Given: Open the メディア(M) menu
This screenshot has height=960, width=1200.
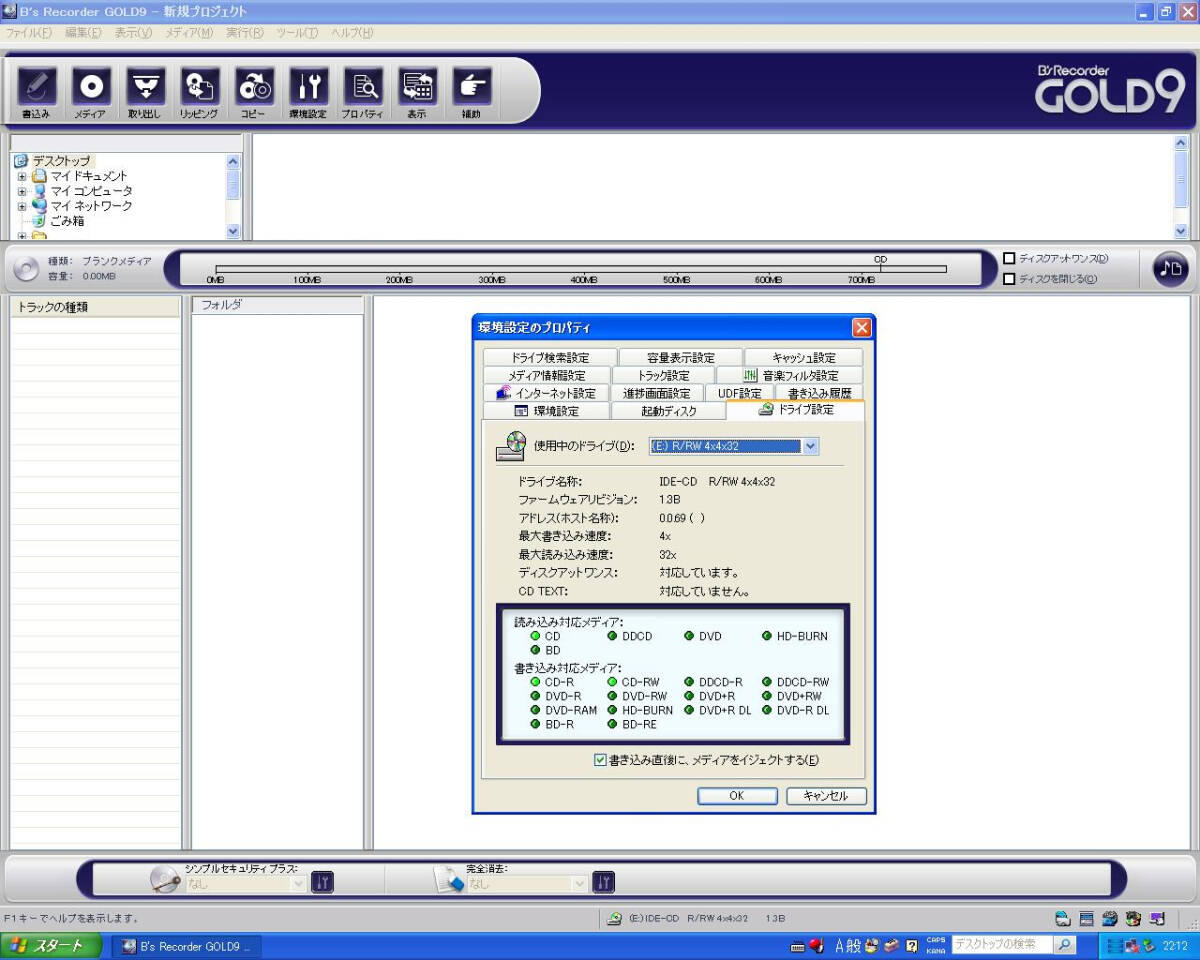Looking at the screenshot, I should click(x=190, y=33).
